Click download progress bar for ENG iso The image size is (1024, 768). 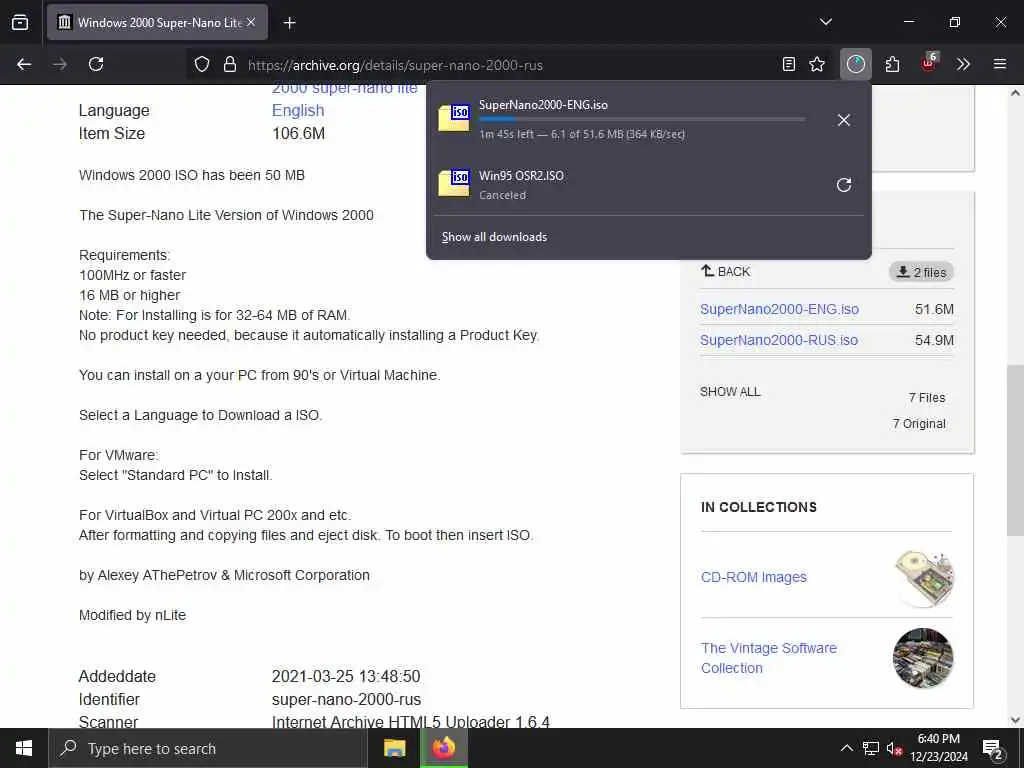click(x=642, y=120)
